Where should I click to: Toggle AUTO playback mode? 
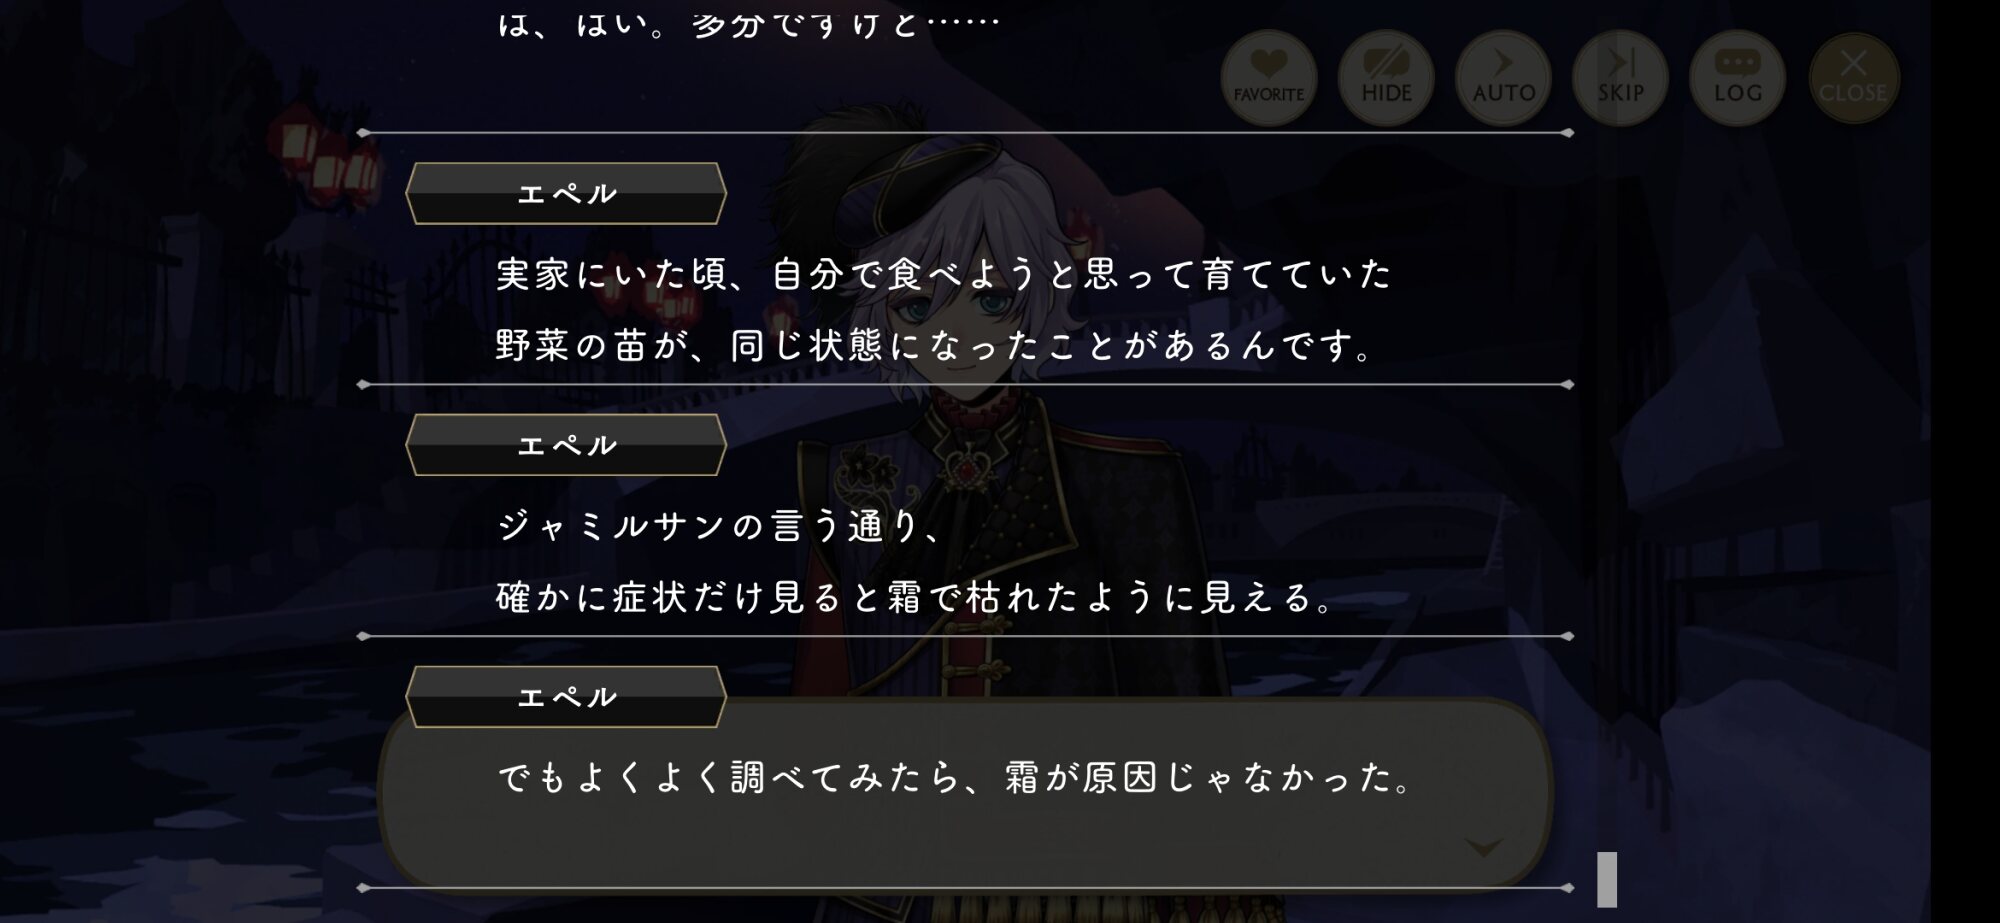(1503, 77)
